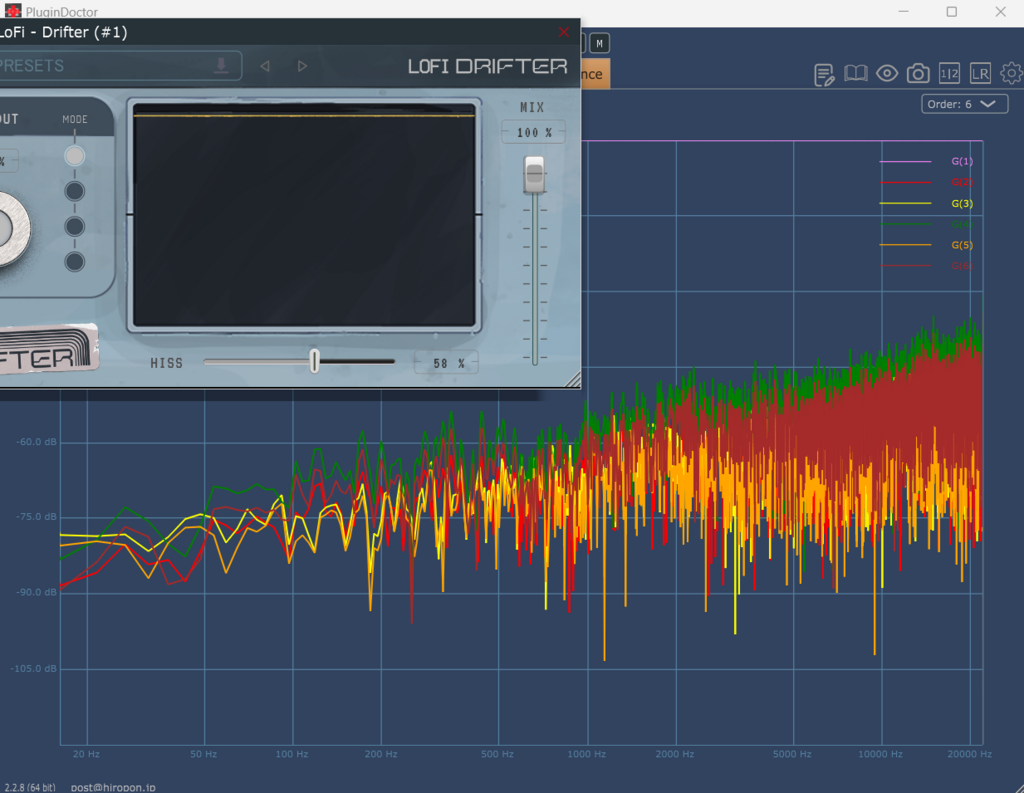Open PluginDoctor settings gear
The width and height of the screenshot is (1024, 793).
pos(1012,73)
